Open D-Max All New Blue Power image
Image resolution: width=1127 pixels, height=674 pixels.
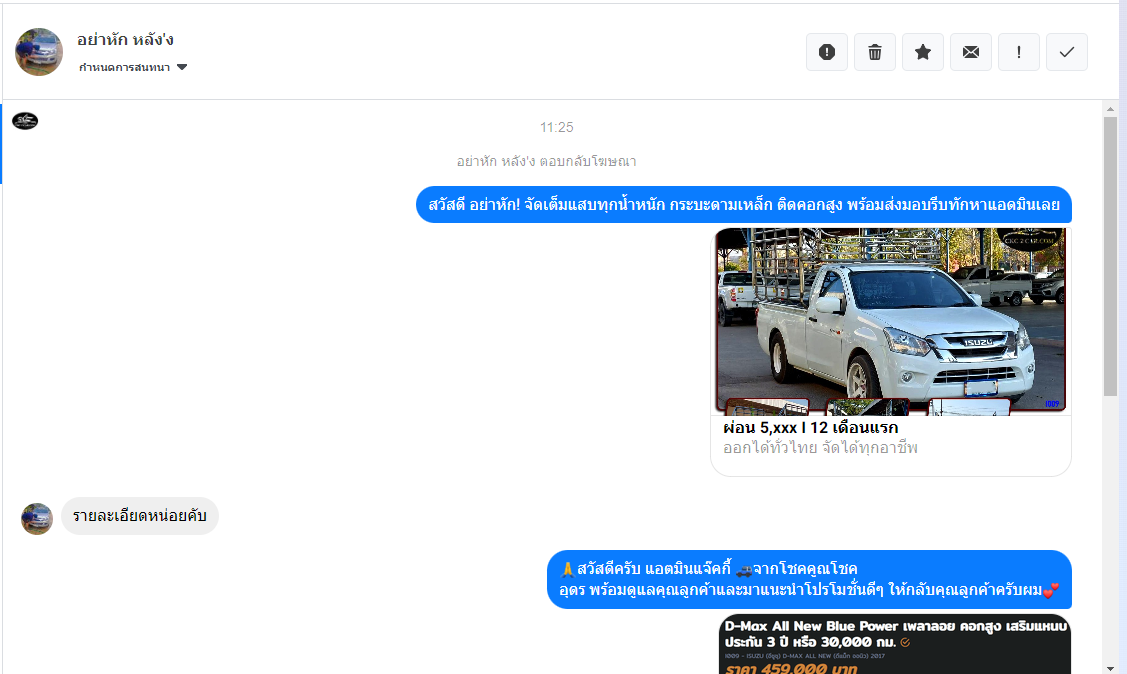pos(895,645)
